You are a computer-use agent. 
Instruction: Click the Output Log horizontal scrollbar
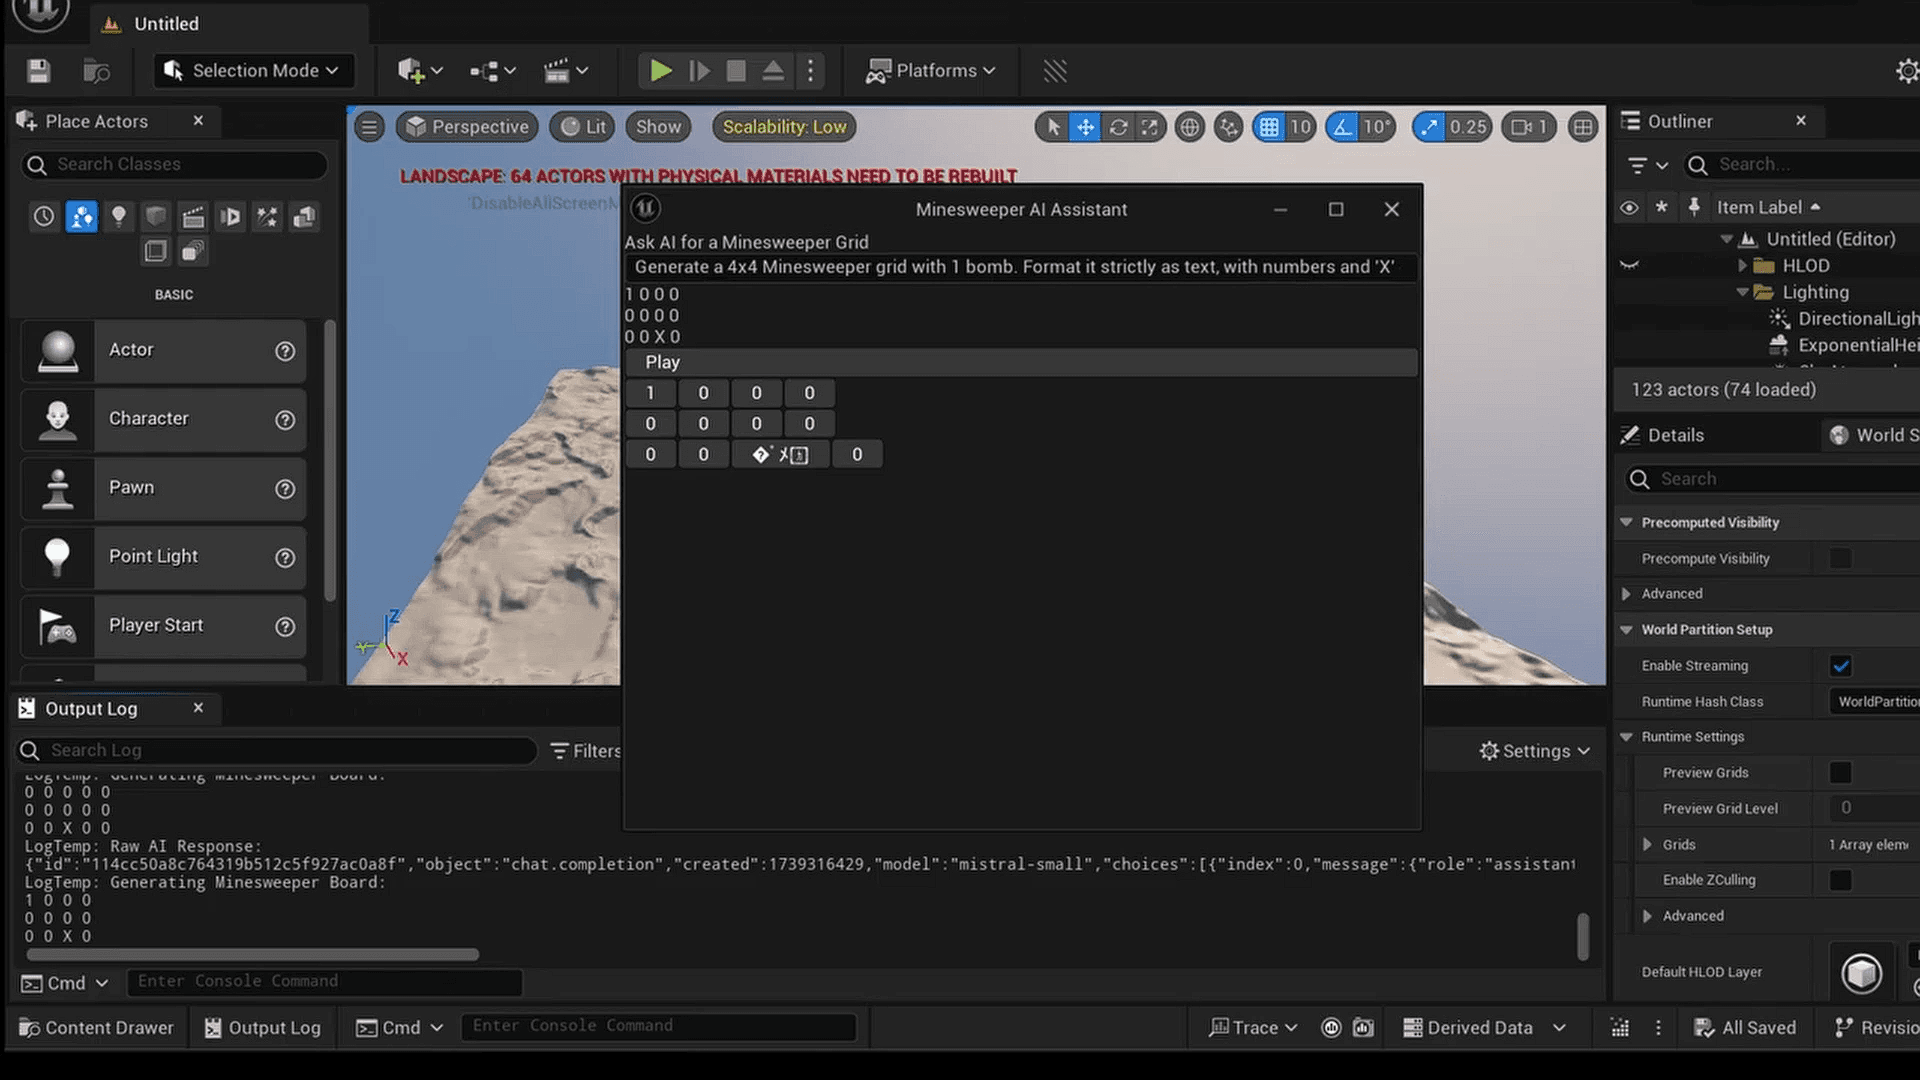[x=252, y=955]
